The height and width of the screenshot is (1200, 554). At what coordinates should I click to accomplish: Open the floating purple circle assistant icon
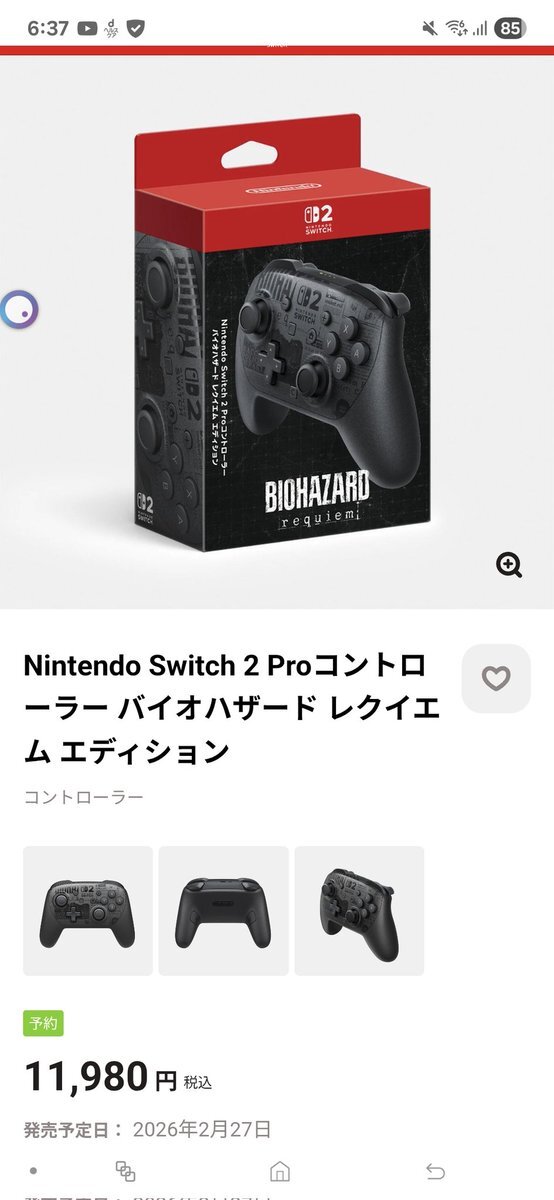coord(20,309)
